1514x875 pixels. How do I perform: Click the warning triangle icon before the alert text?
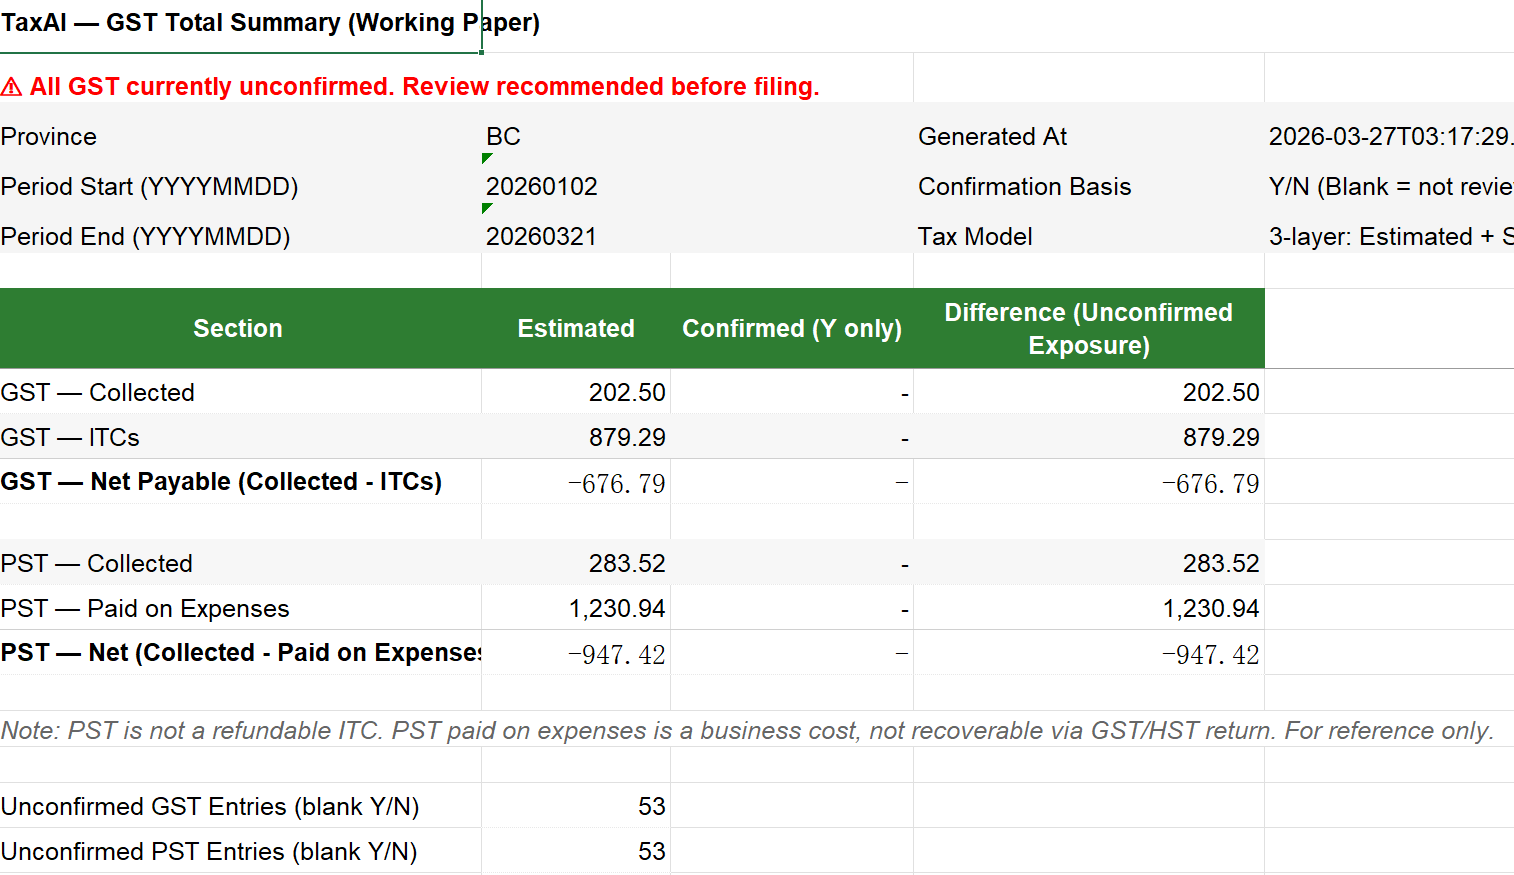click(x=12, y=86)
